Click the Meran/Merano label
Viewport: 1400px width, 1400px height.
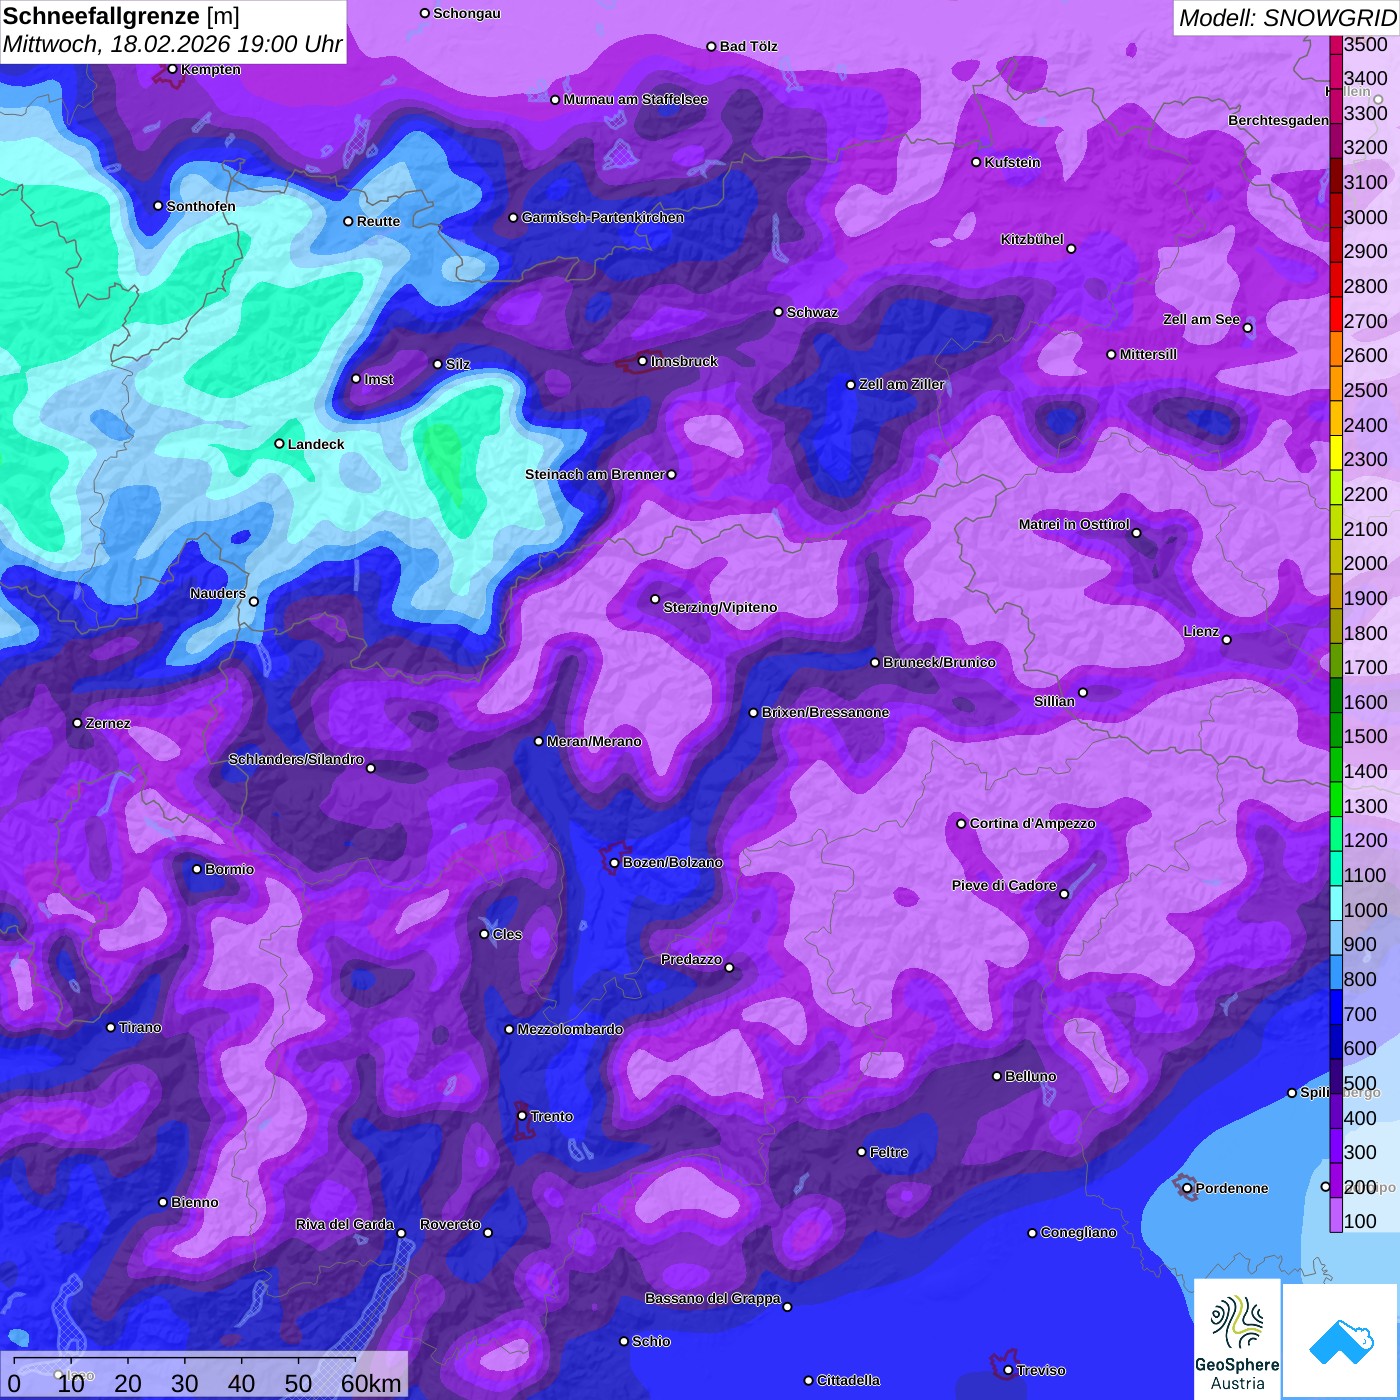coord(594,741)
